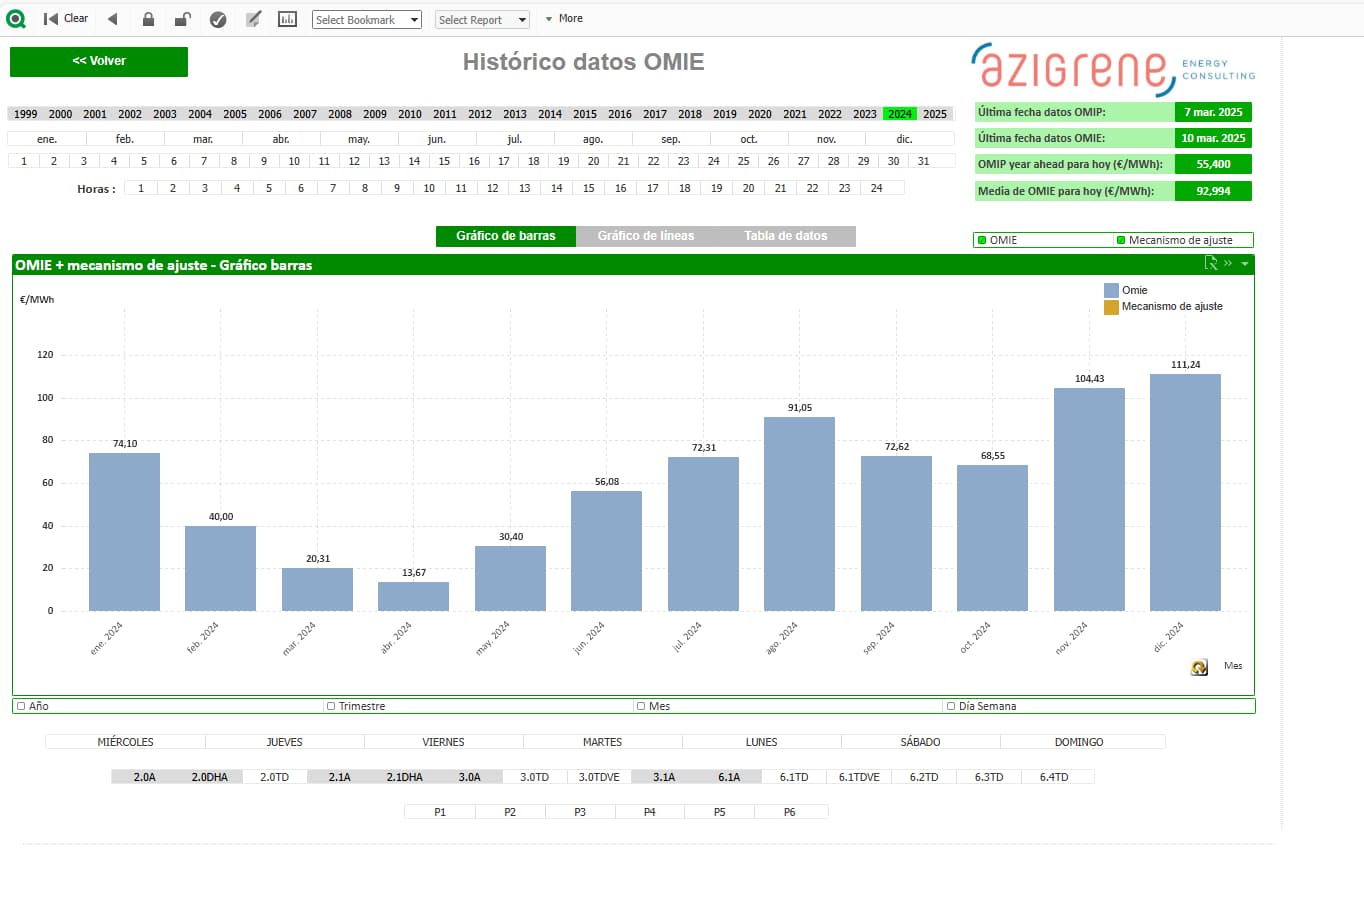Export chart to Excel icon
The height and width of the screenshot is (908, 1364).
1211,263
